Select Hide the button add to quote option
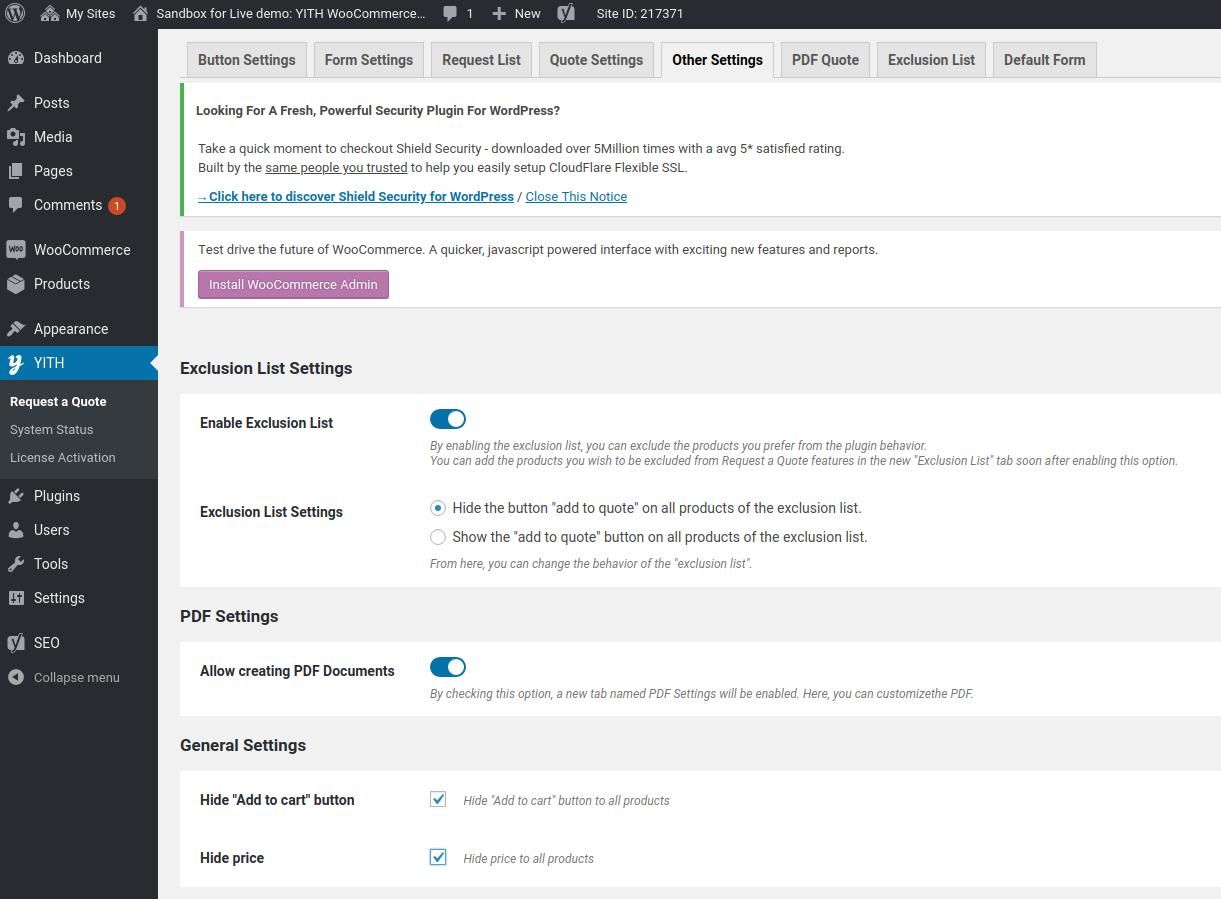1221x899 pixels. (438, 508)
